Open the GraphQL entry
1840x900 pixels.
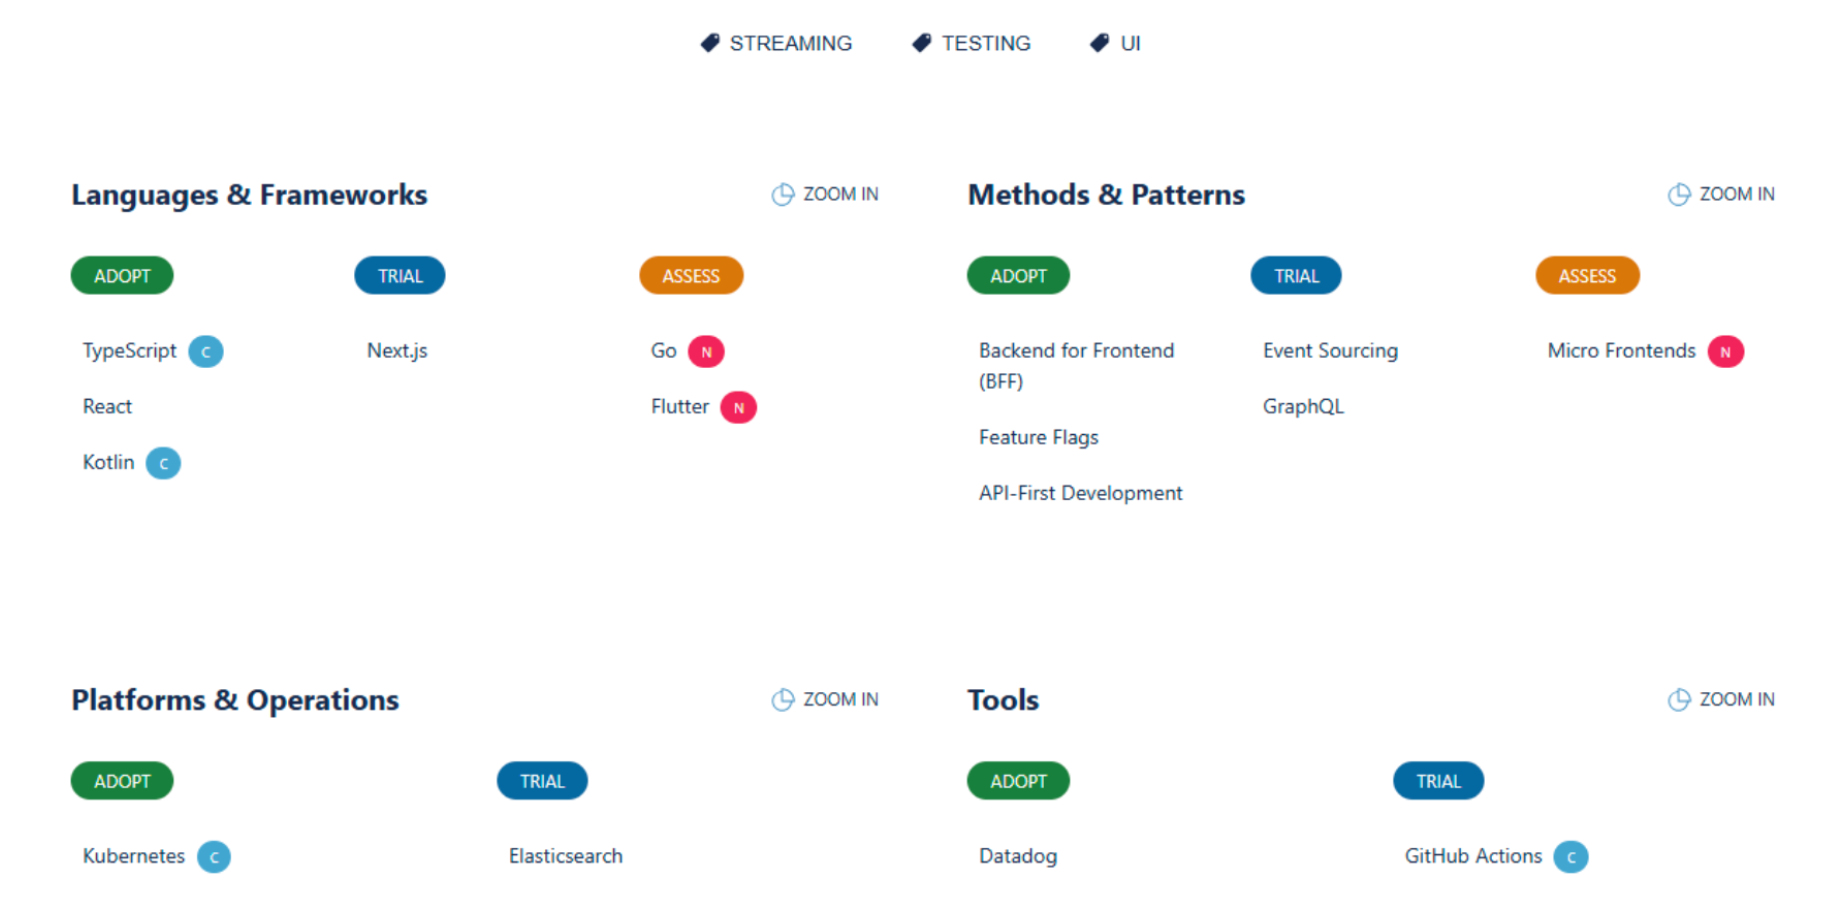1303,407
